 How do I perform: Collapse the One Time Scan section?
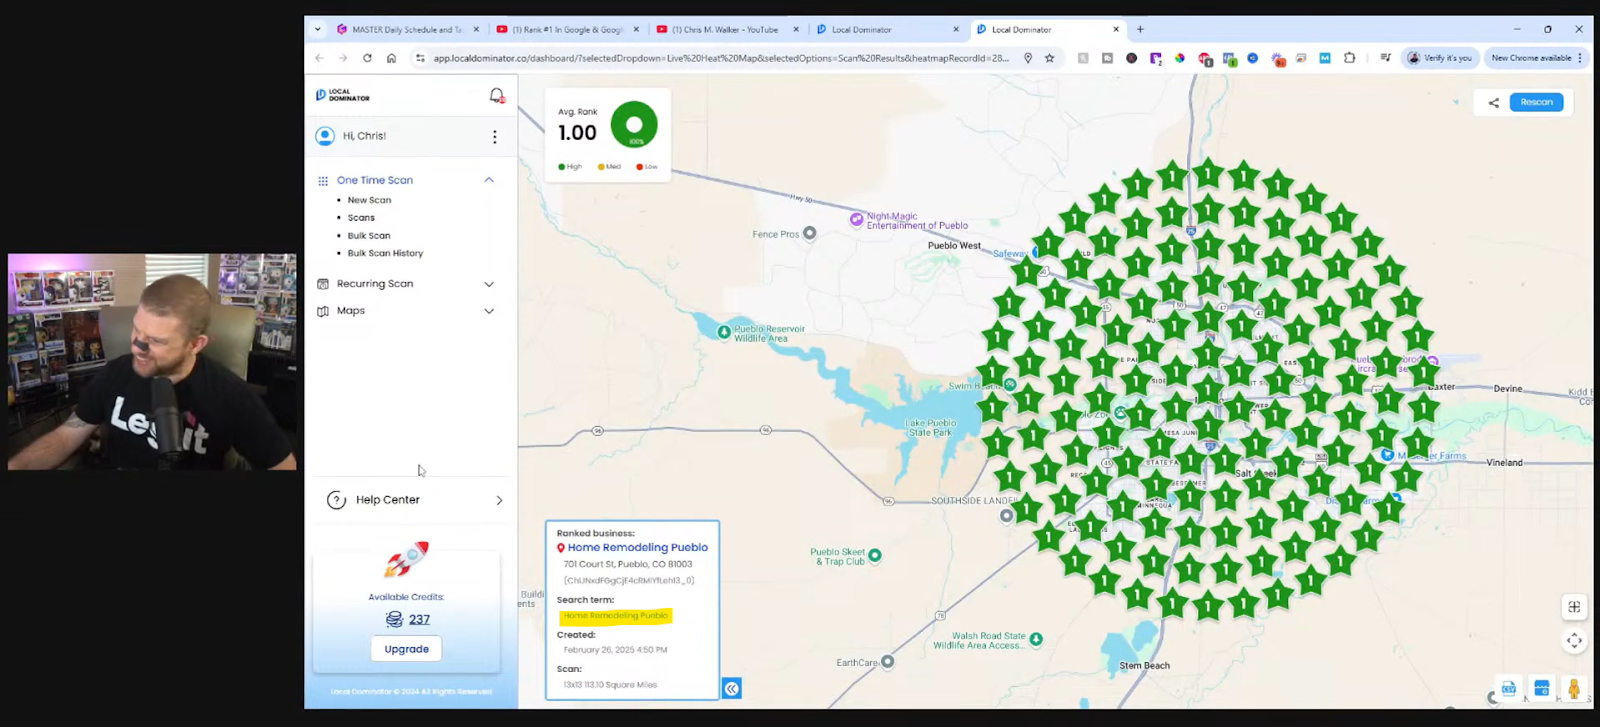coord(489,180)
